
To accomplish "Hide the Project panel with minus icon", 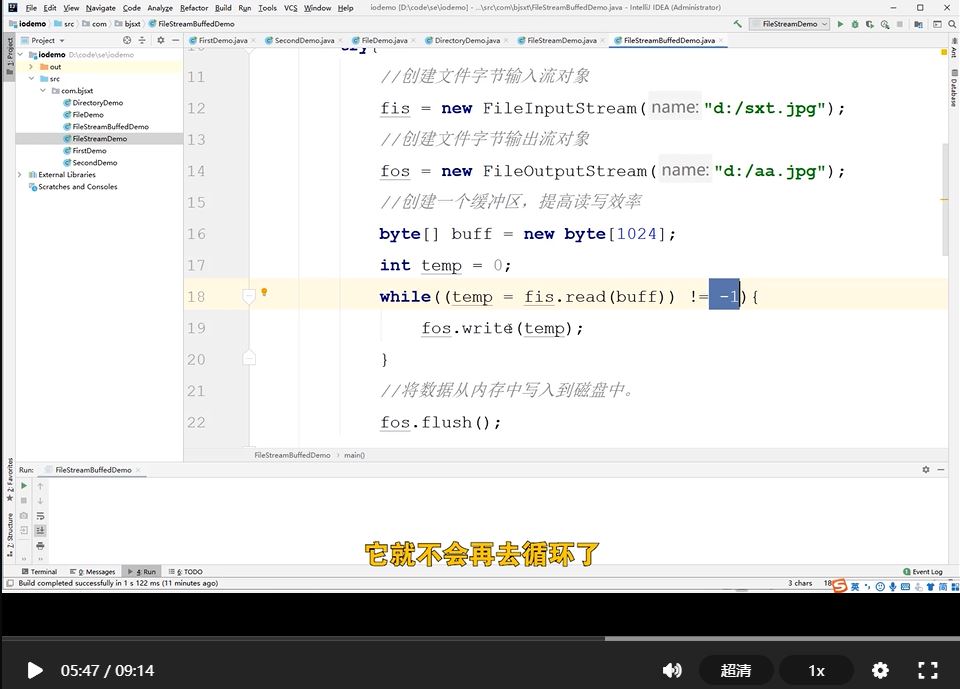I will click(x=176, y=40).
